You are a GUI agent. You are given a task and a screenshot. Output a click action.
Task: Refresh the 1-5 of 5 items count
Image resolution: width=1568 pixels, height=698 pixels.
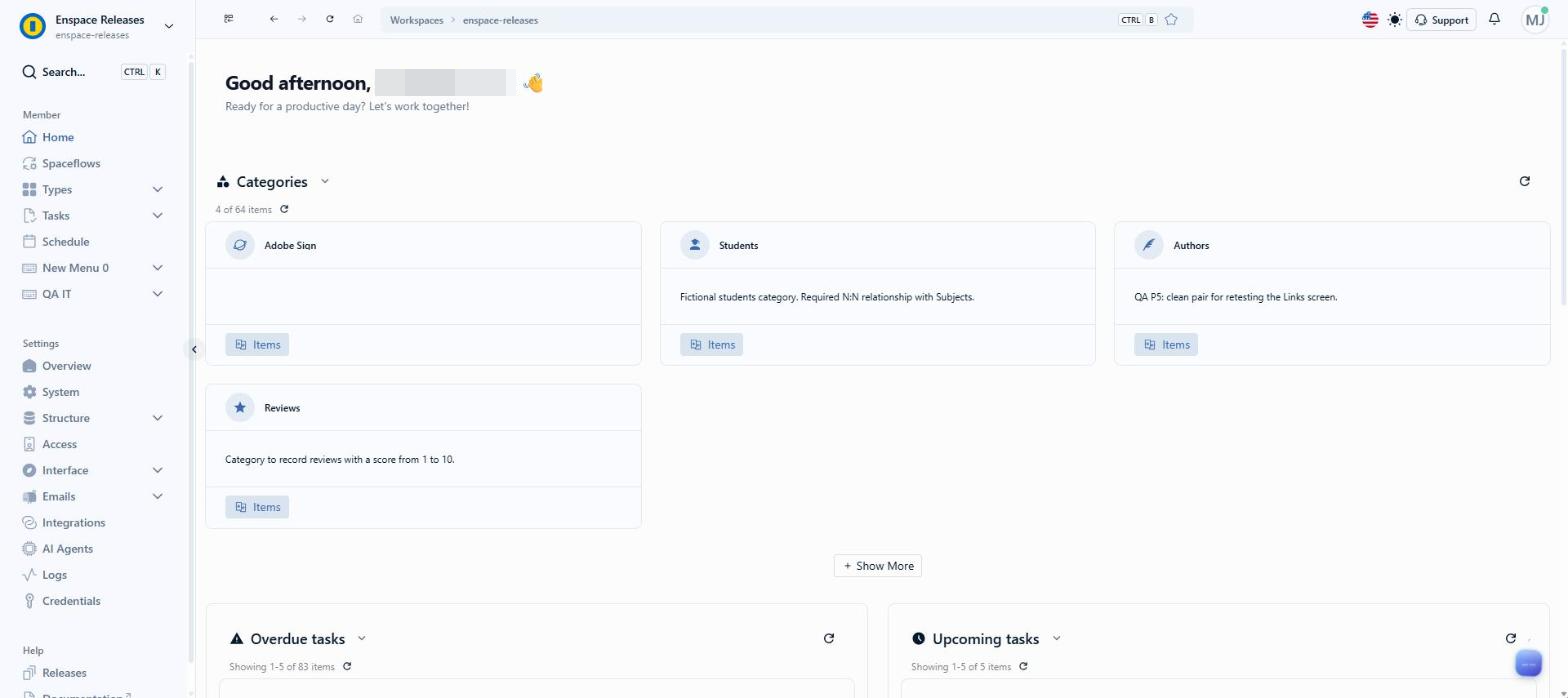click(1023, 666)
